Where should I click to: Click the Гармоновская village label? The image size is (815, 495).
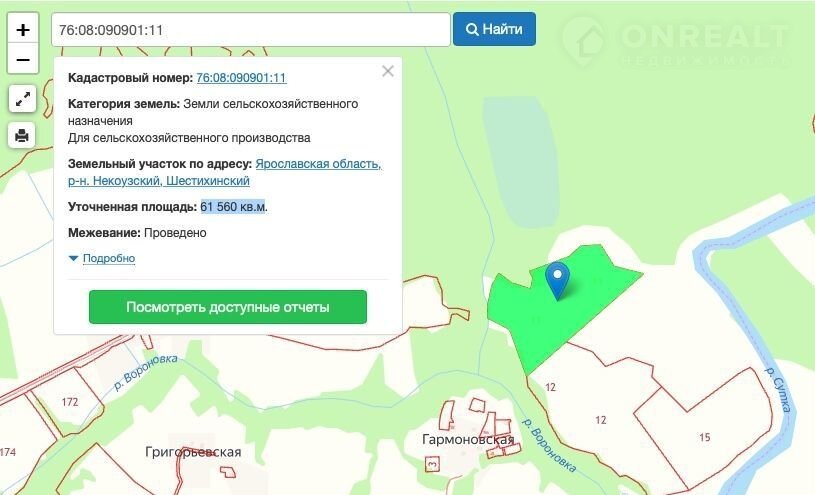point(469,440)
